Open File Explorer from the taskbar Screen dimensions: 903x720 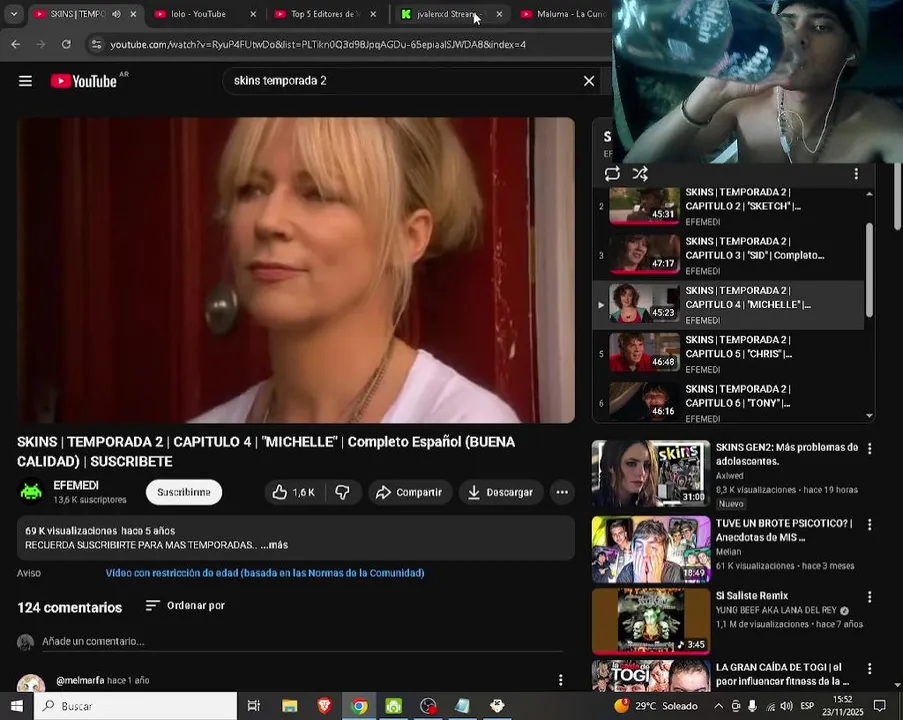[x=290, y=706]
